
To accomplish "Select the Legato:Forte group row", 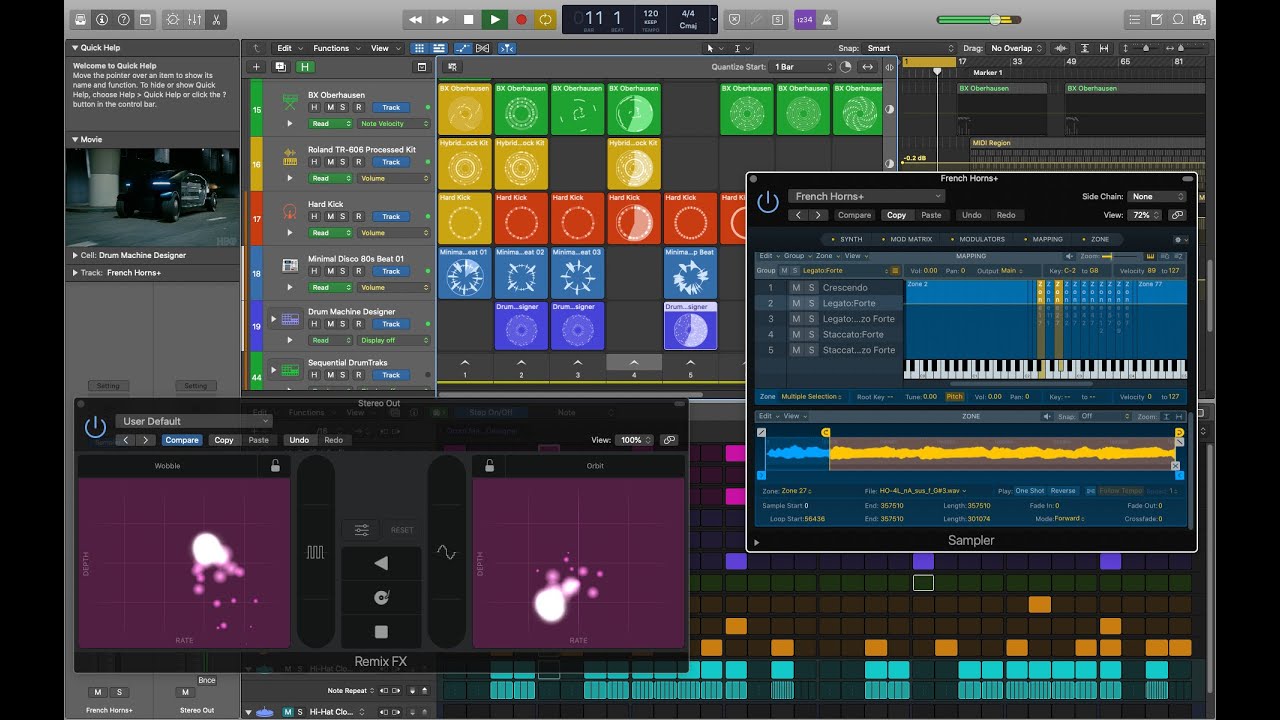I will 829,303.
